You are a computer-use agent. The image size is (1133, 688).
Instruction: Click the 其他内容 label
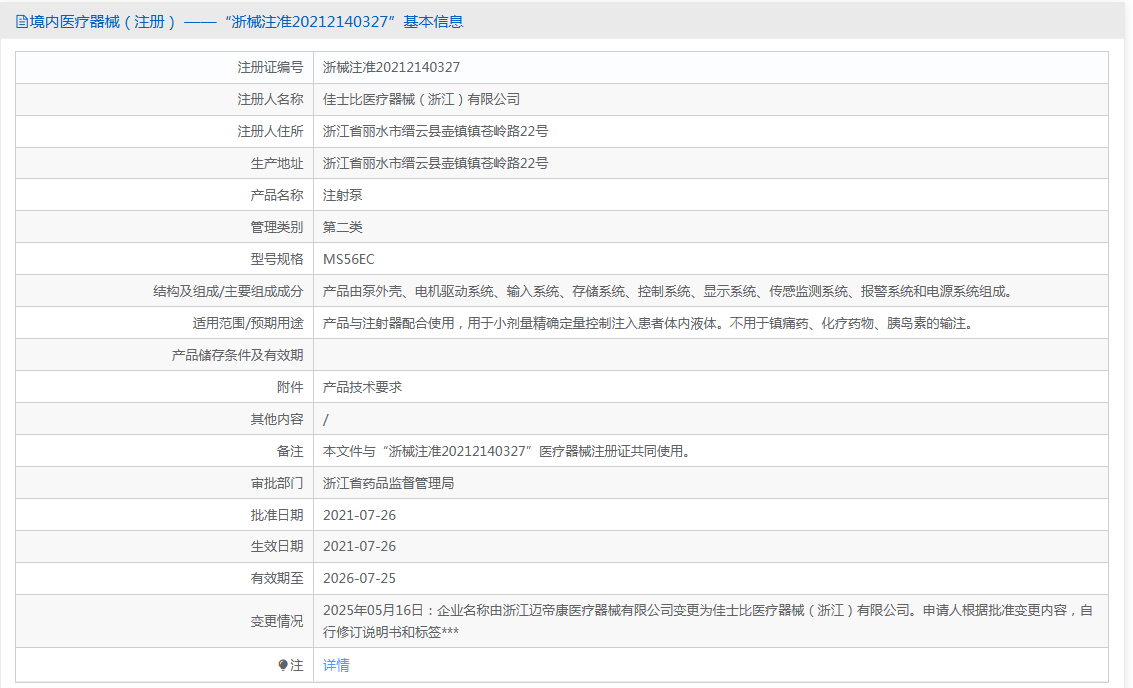point(277,419)
